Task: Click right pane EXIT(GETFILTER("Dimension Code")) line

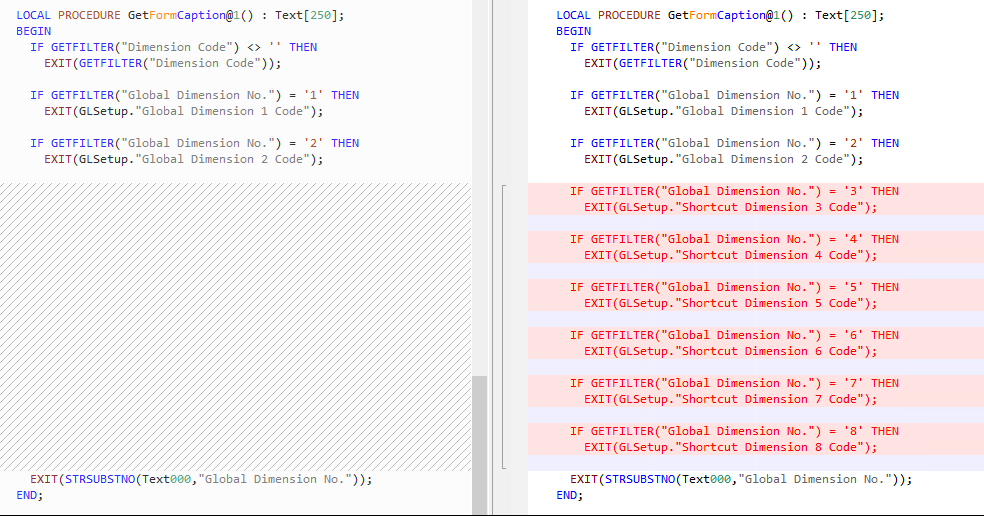Action: pyautogui.click(x=702, y=63)
